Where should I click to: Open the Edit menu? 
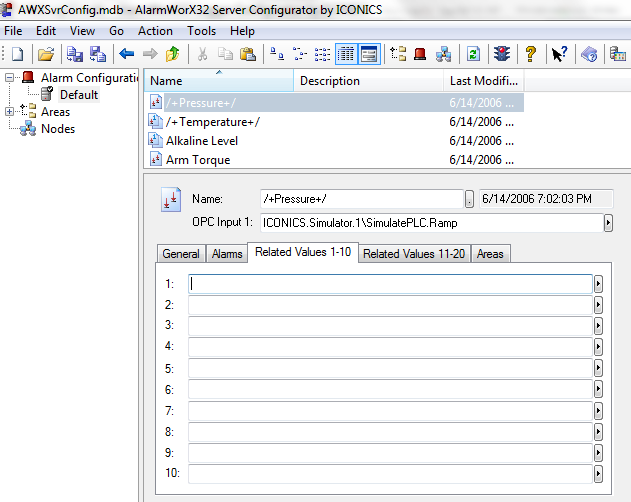[46, 31]
